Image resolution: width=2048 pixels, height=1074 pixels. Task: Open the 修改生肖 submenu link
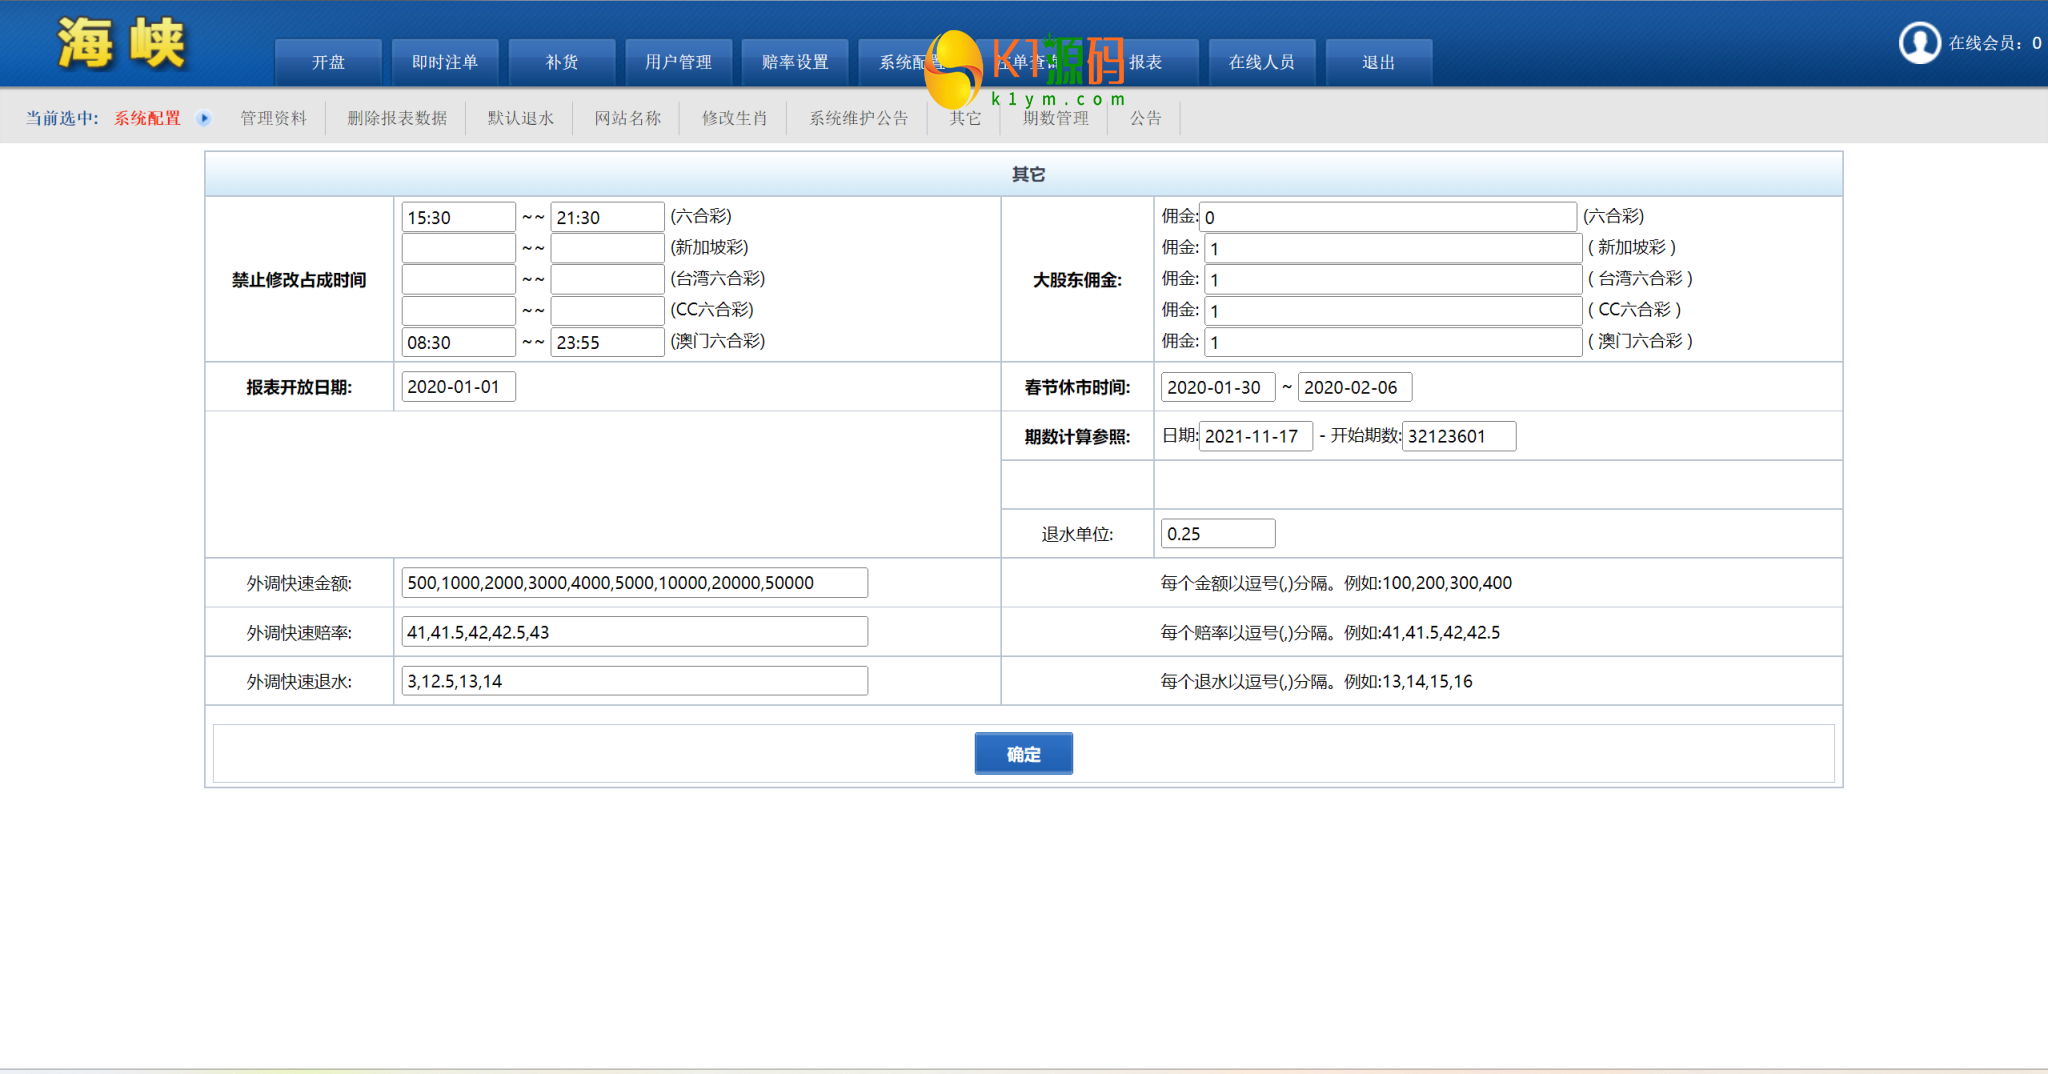[734, 118]
